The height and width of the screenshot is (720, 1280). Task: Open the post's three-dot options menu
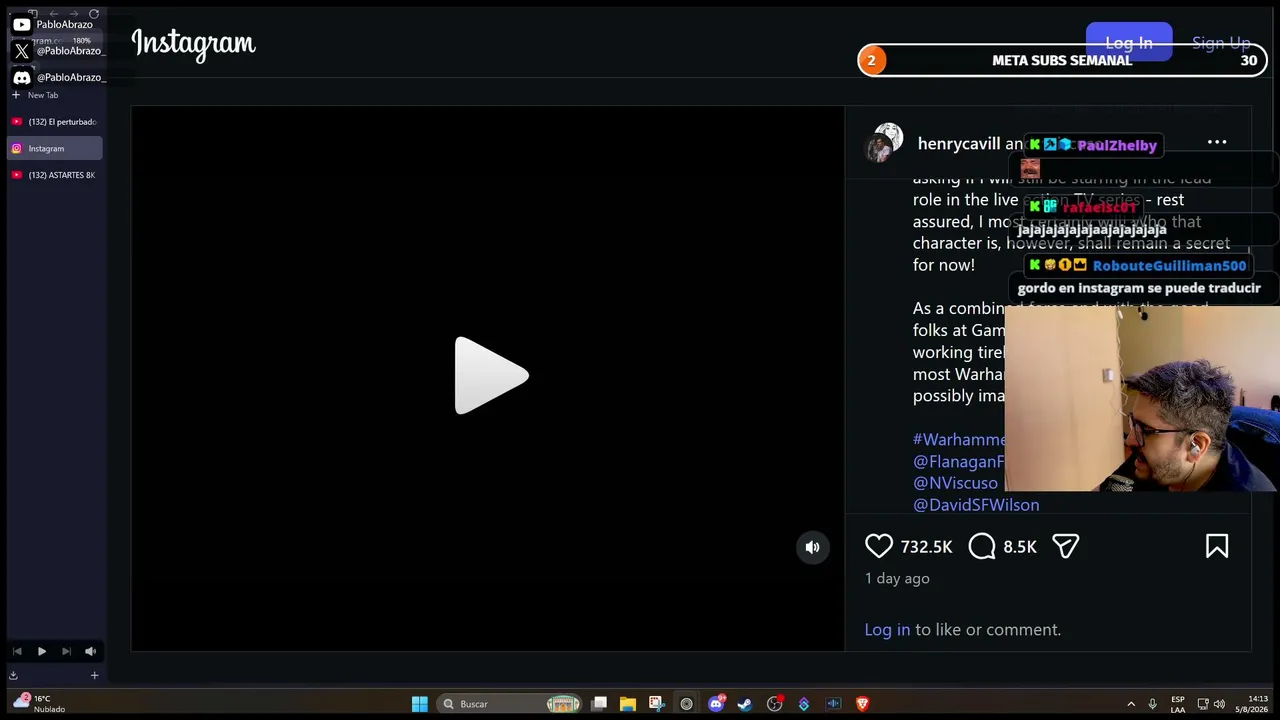tap(1217, 142)
